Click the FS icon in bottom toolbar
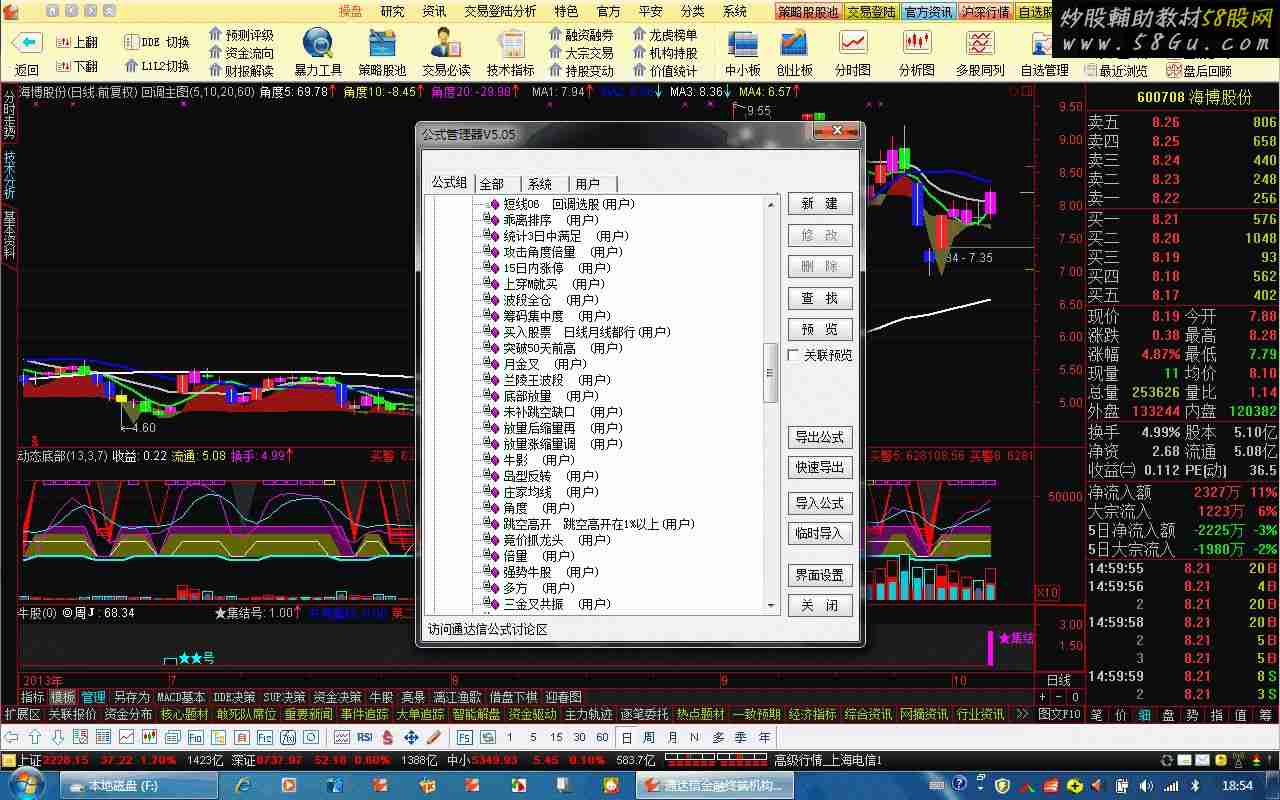 tap(464, 737)
